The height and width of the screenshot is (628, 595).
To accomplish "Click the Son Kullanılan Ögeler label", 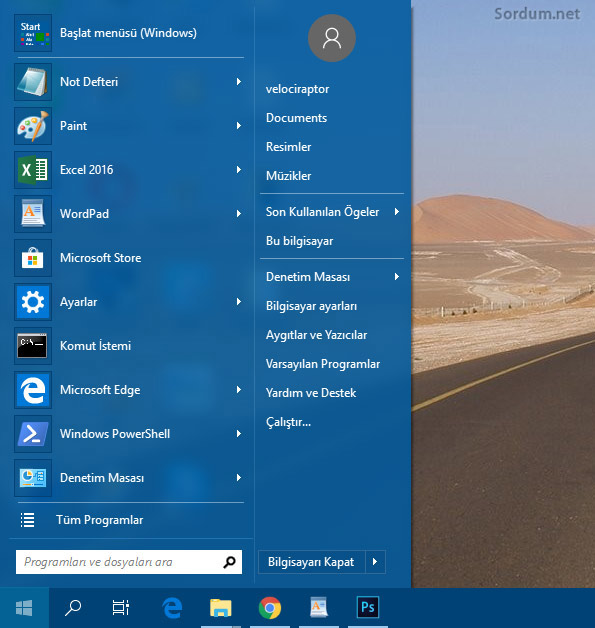I will [x=322, y=212].
